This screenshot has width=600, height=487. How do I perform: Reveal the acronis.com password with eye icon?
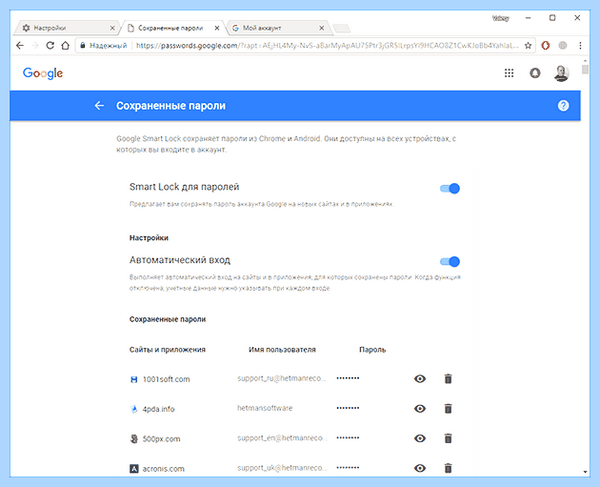tap(420, 468)
